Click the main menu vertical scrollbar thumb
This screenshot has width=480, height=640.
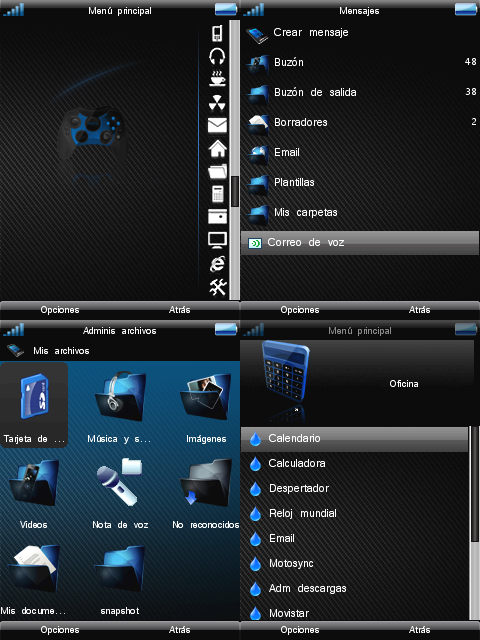(x=235, y=191)
